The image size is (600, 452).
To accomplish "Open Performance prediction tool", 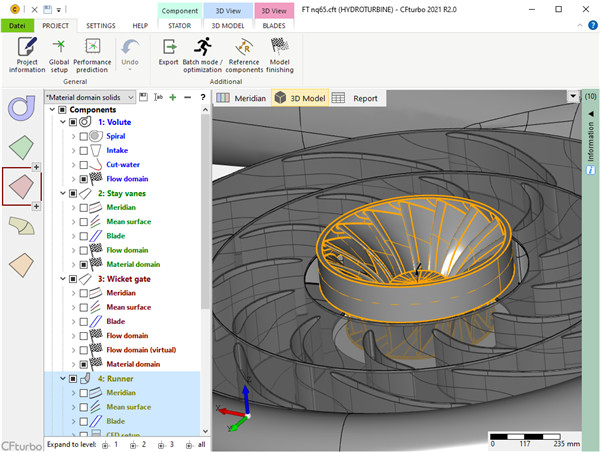I will click(x=92, y=55).
